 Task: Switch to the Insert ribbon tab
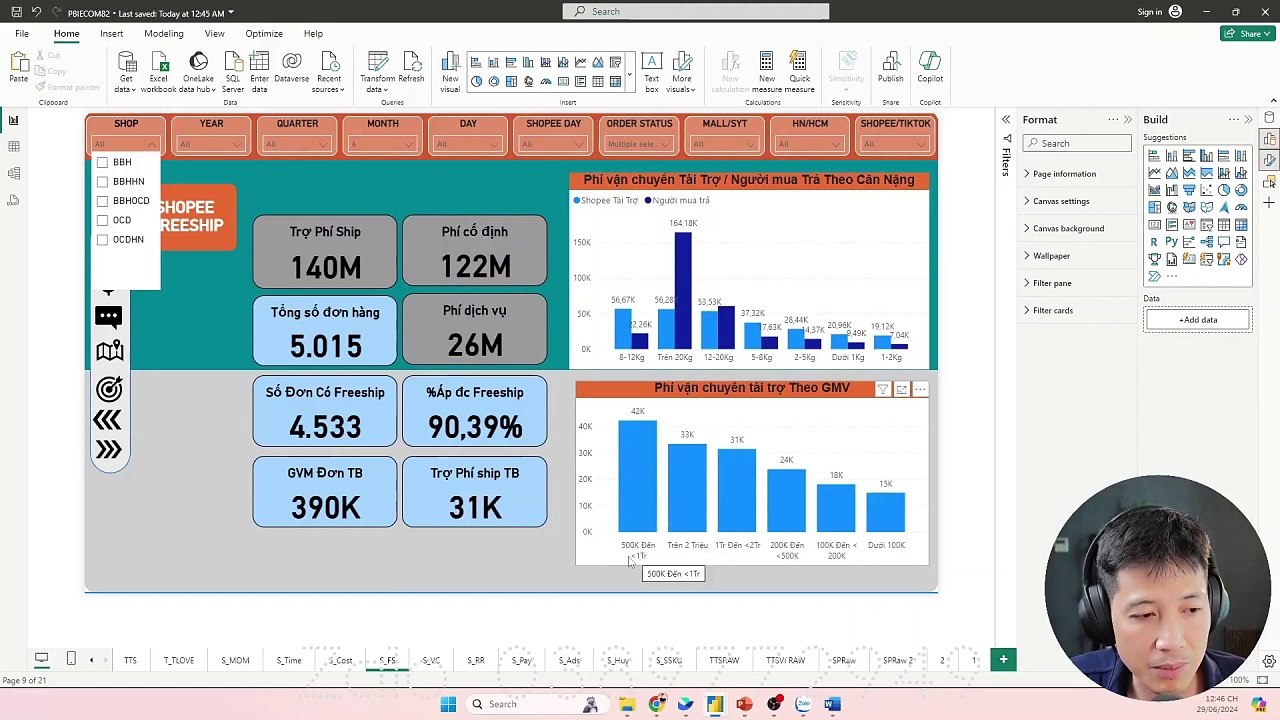click(111, 33)
